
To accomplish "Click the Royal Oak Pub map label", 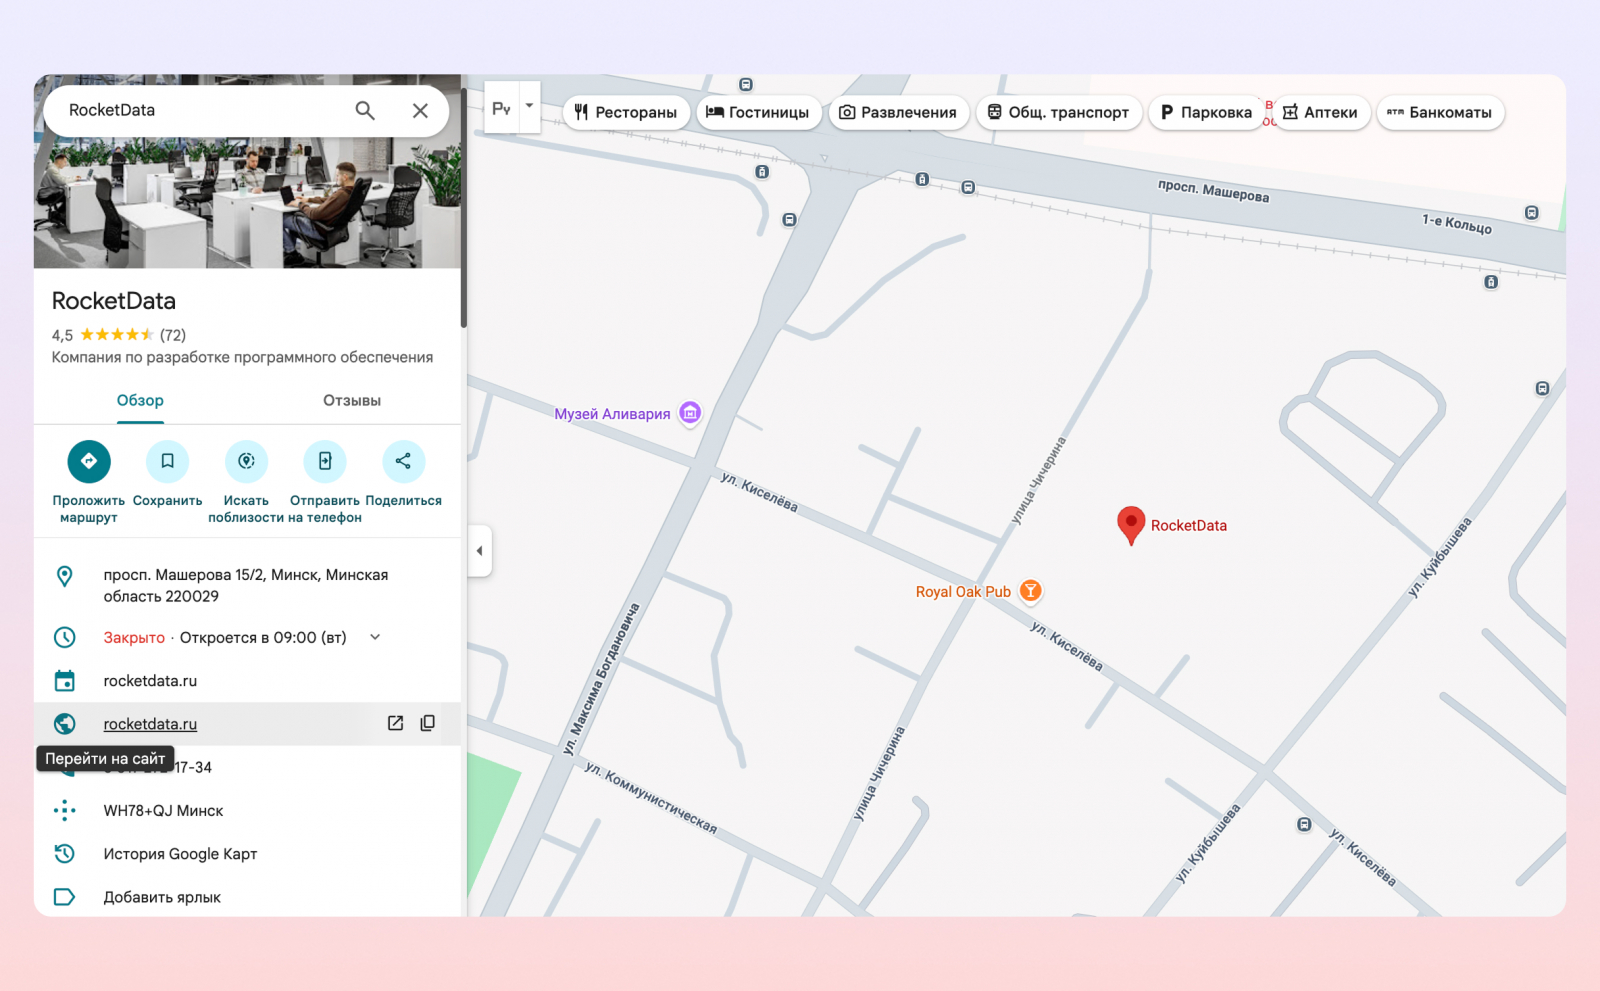I will point(963,592).
